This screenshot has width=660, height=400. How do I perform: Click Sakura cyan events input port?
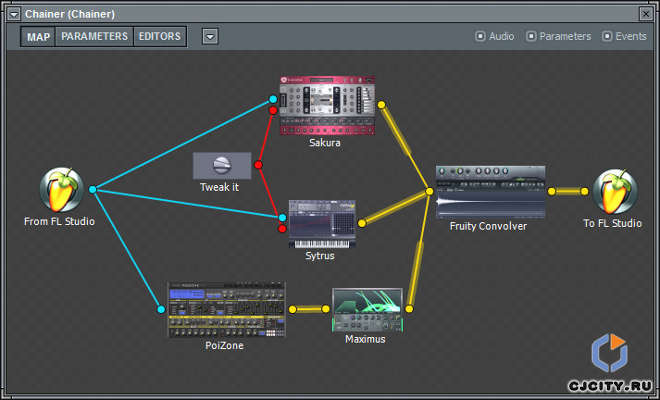[x=273, y=99]
